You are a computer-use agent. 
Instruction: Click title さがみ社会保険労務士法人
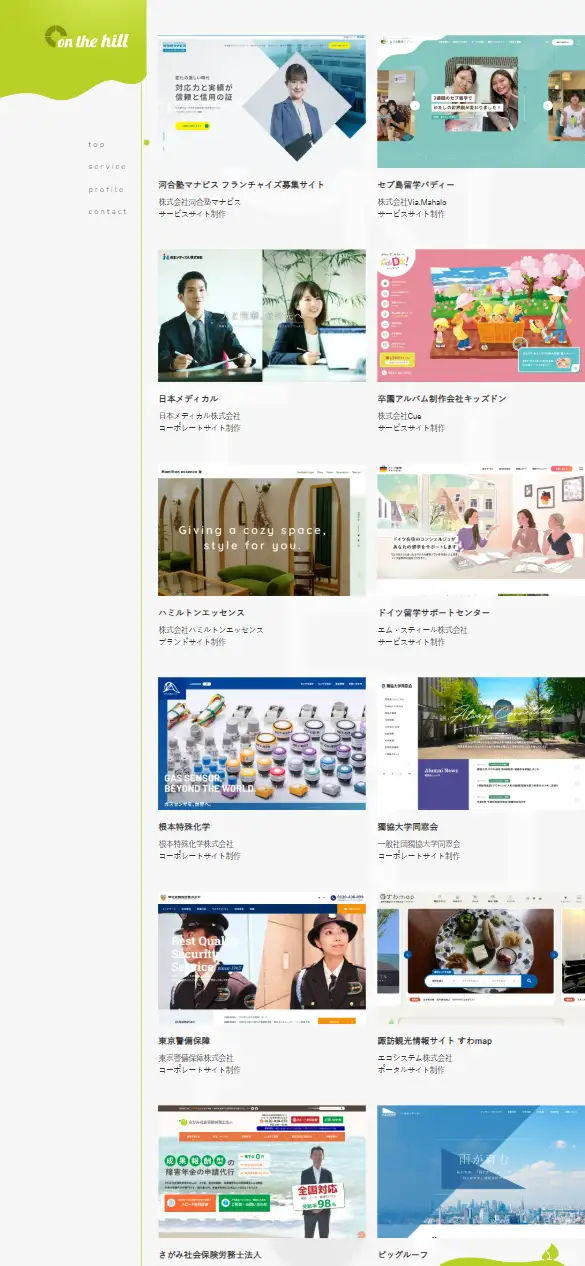210,1254
